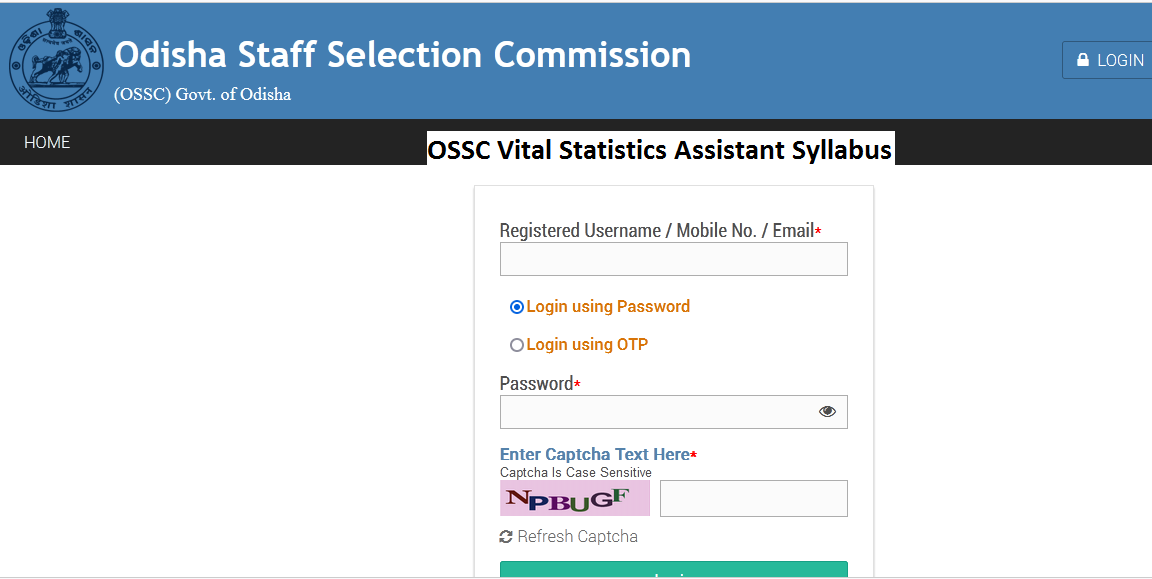Click the captcha text entry box
This screenshot has height=579, width=1152.
pos(753,498)
